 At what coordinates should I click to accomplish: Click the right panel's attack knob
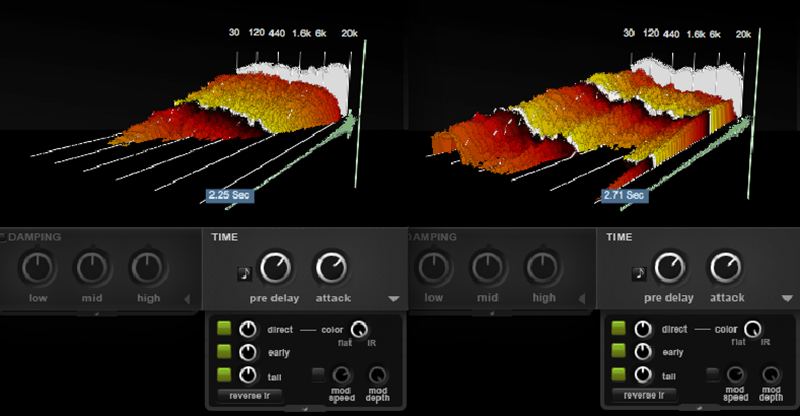click(x=726, y=268)
